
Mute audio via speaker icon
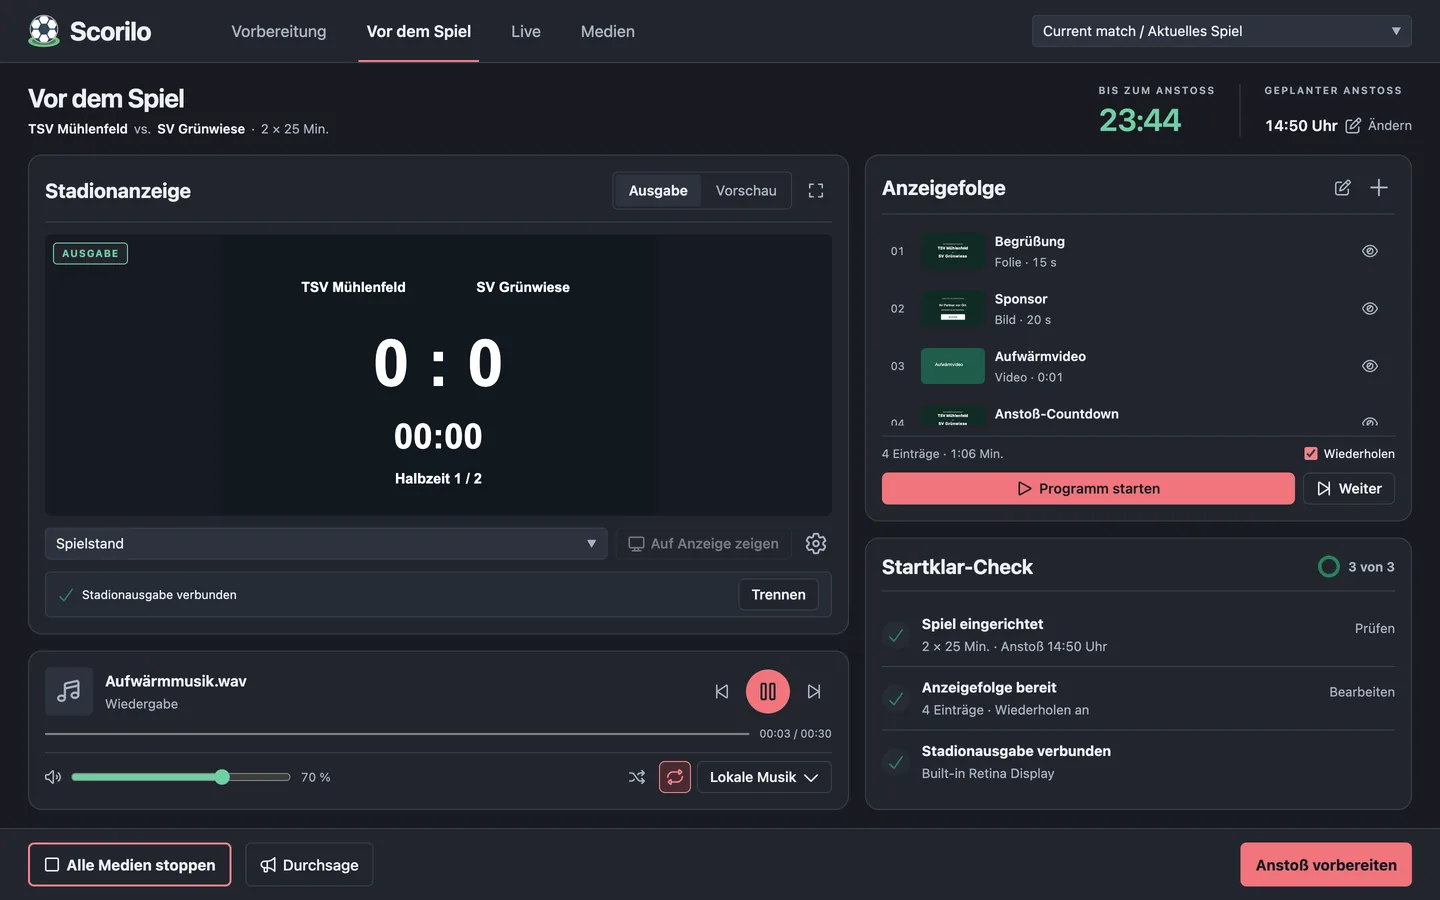click(53, 777)
